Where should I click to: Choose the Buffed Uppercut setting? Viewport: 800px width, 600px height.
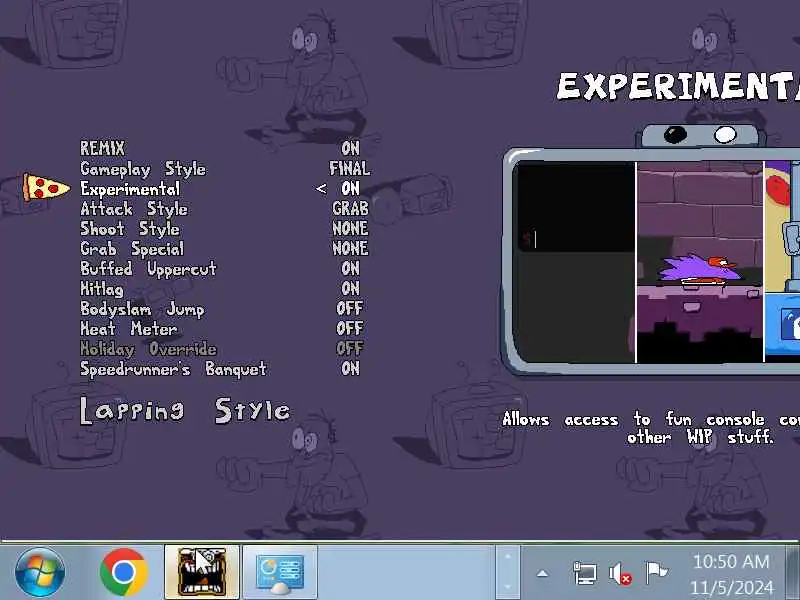click(148, 268)
